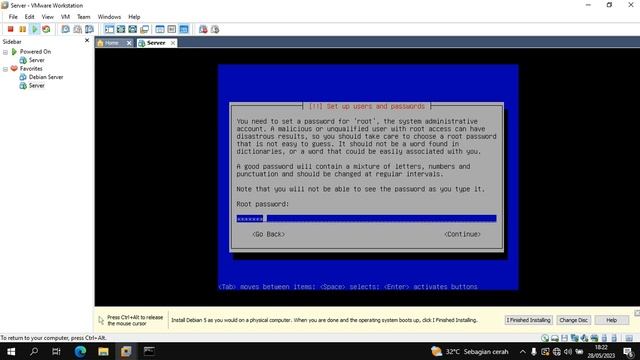Collapse the Favorites tree group
Screen dimensions: 640x360
point(5,69)
